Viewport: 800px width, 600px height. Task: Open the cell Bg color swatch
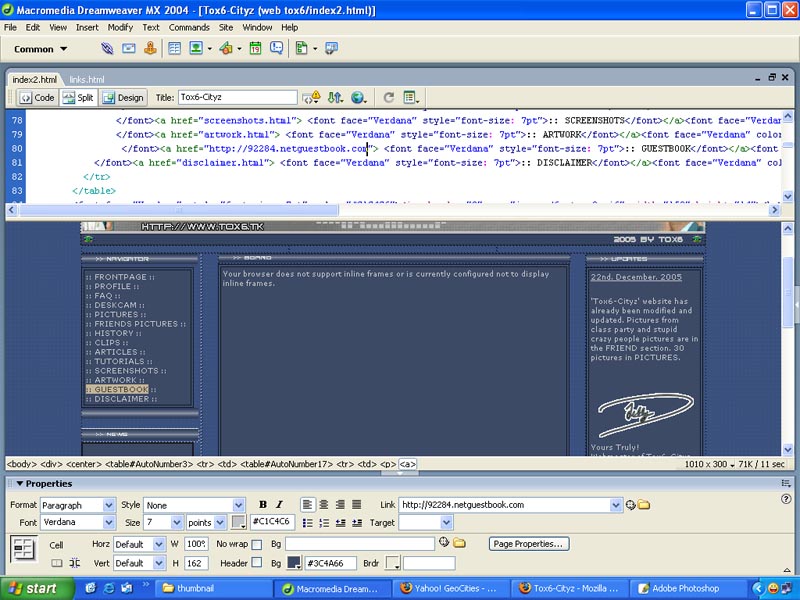294,563
